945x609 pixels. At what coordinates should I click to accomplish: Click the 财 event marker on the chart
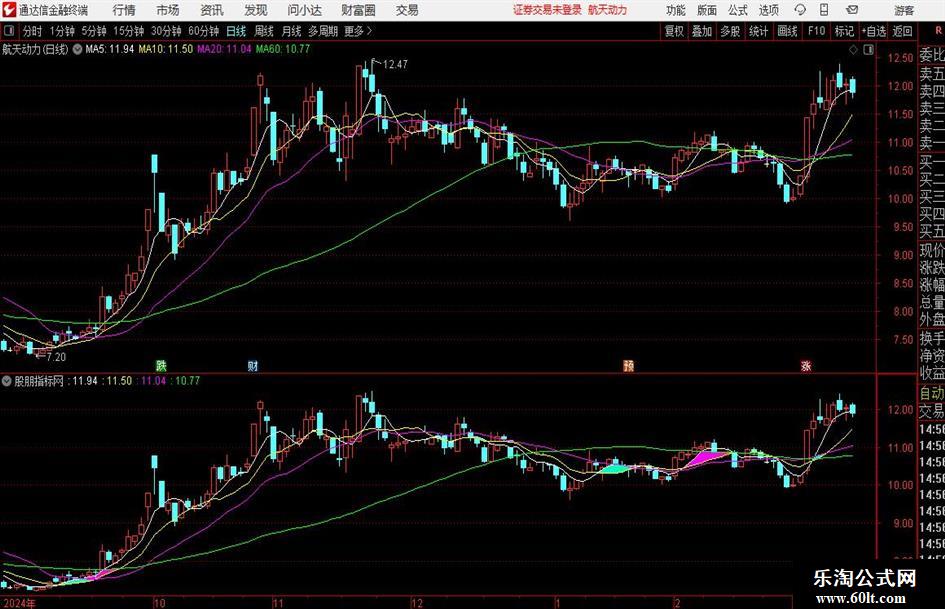click(253, 365)
